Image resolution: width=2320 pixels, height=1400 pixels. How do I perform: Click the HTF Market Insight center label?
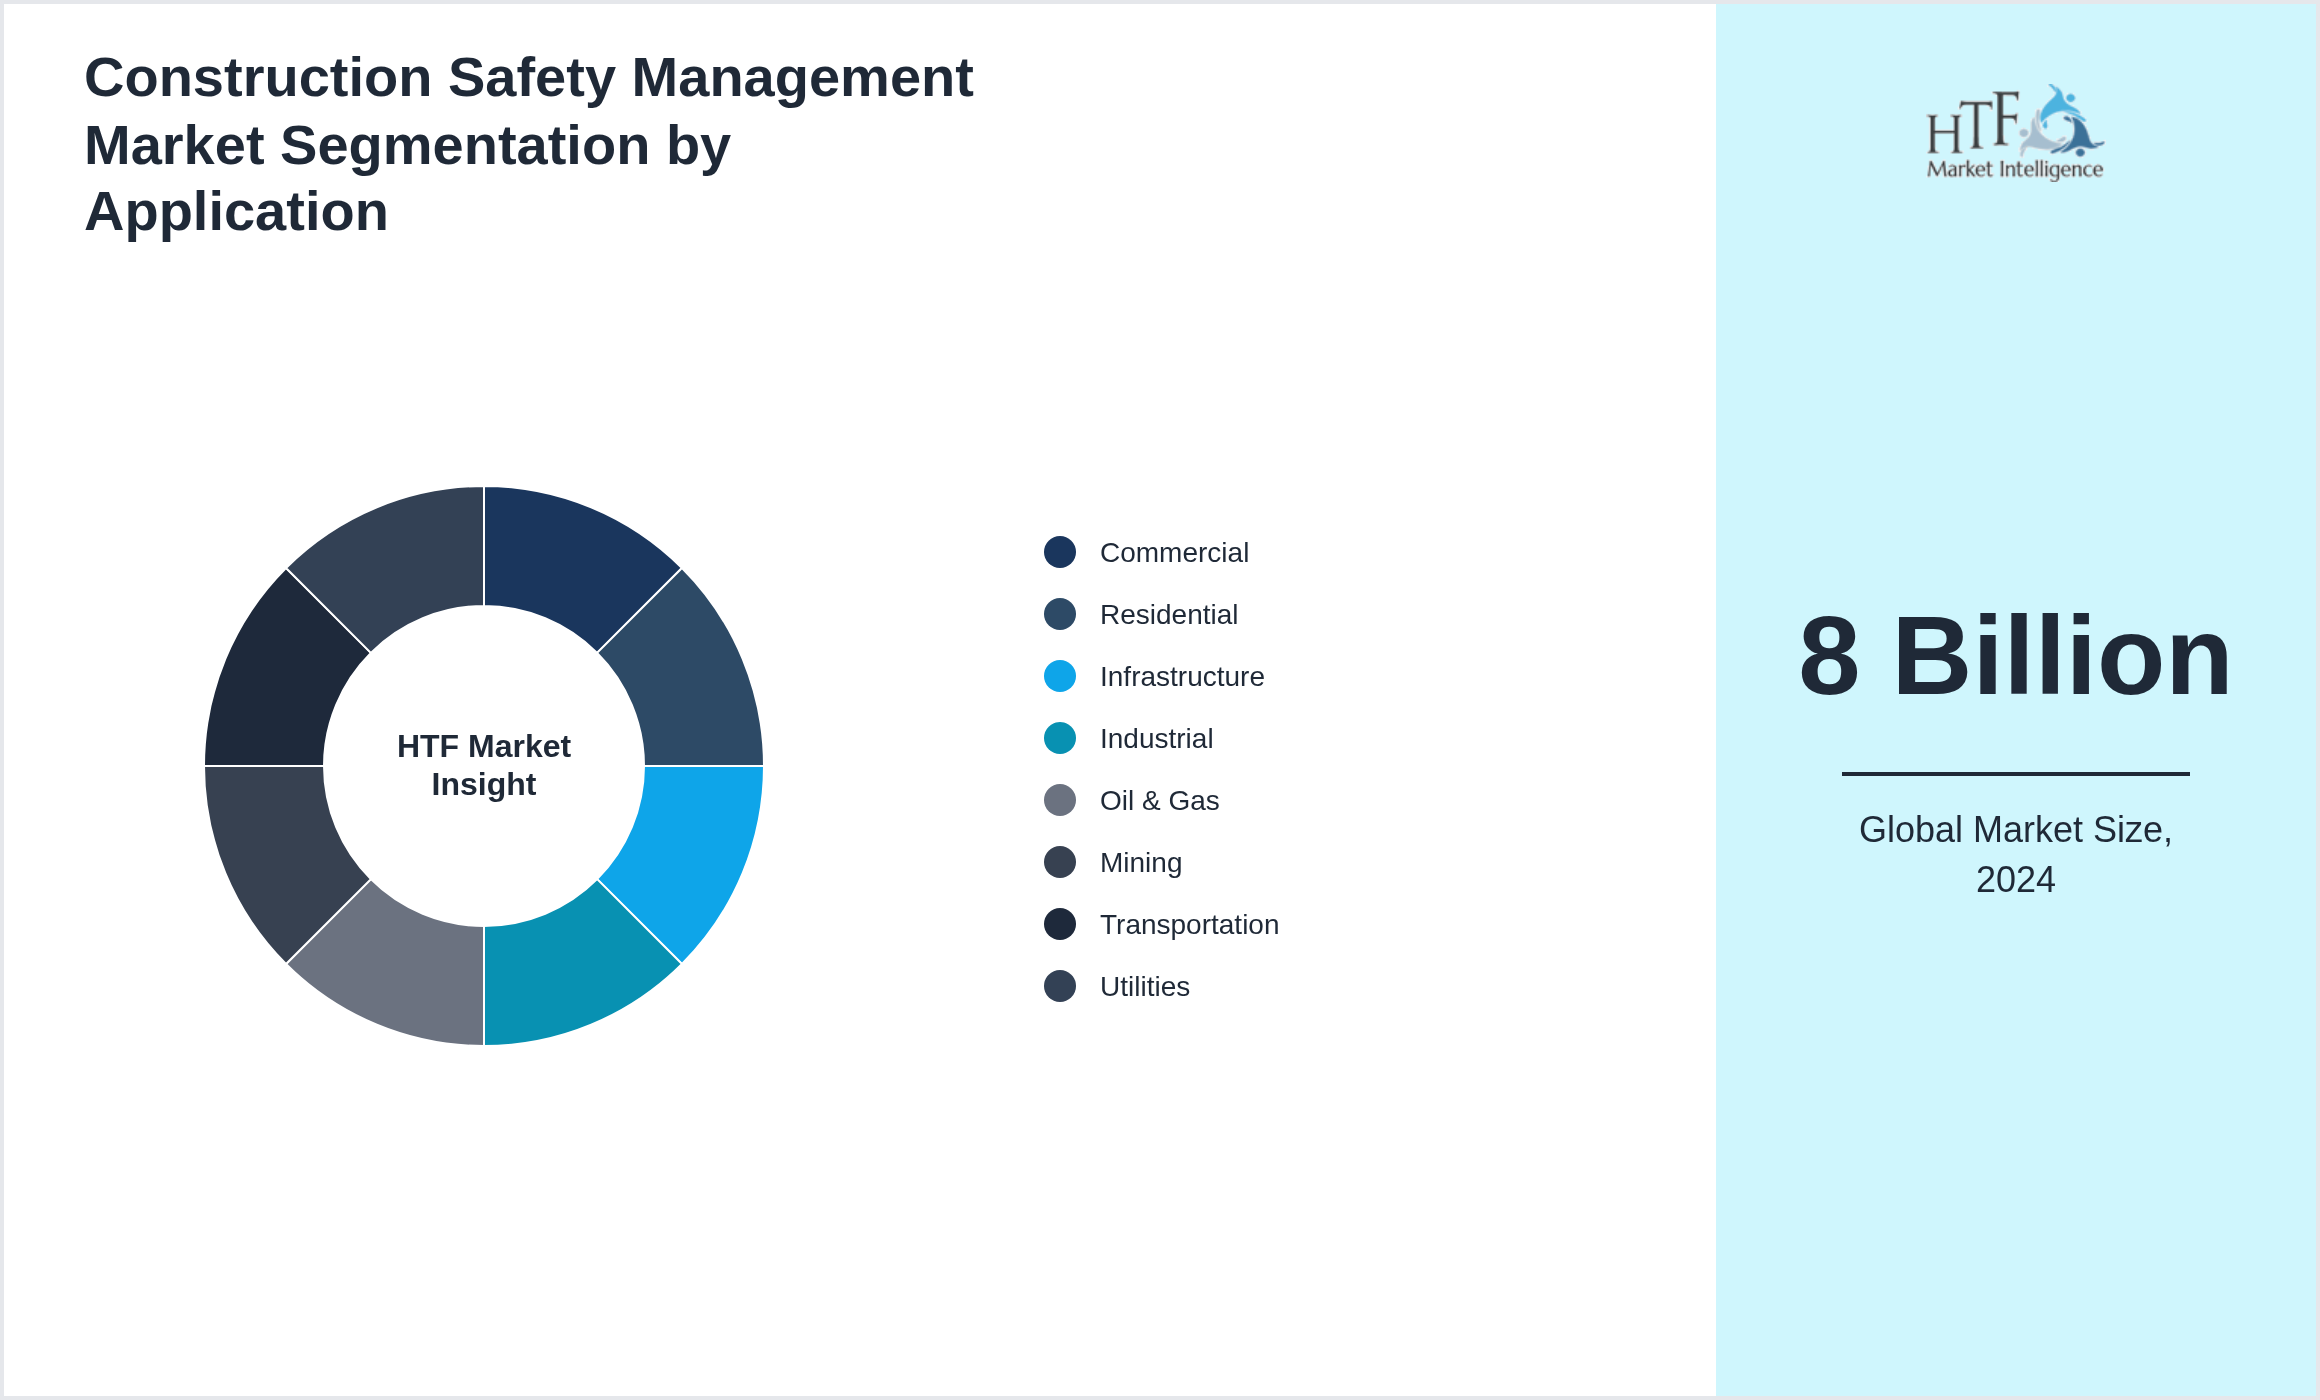click(x=484, y=765)
